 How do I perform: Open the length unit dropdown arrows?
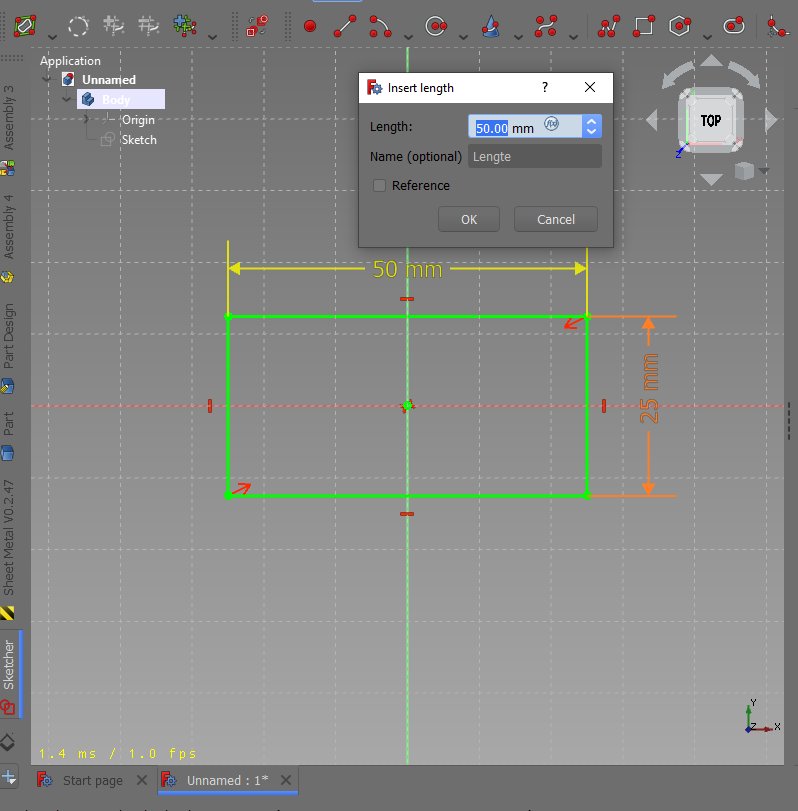pyautogui.click(x=591, y=127)
